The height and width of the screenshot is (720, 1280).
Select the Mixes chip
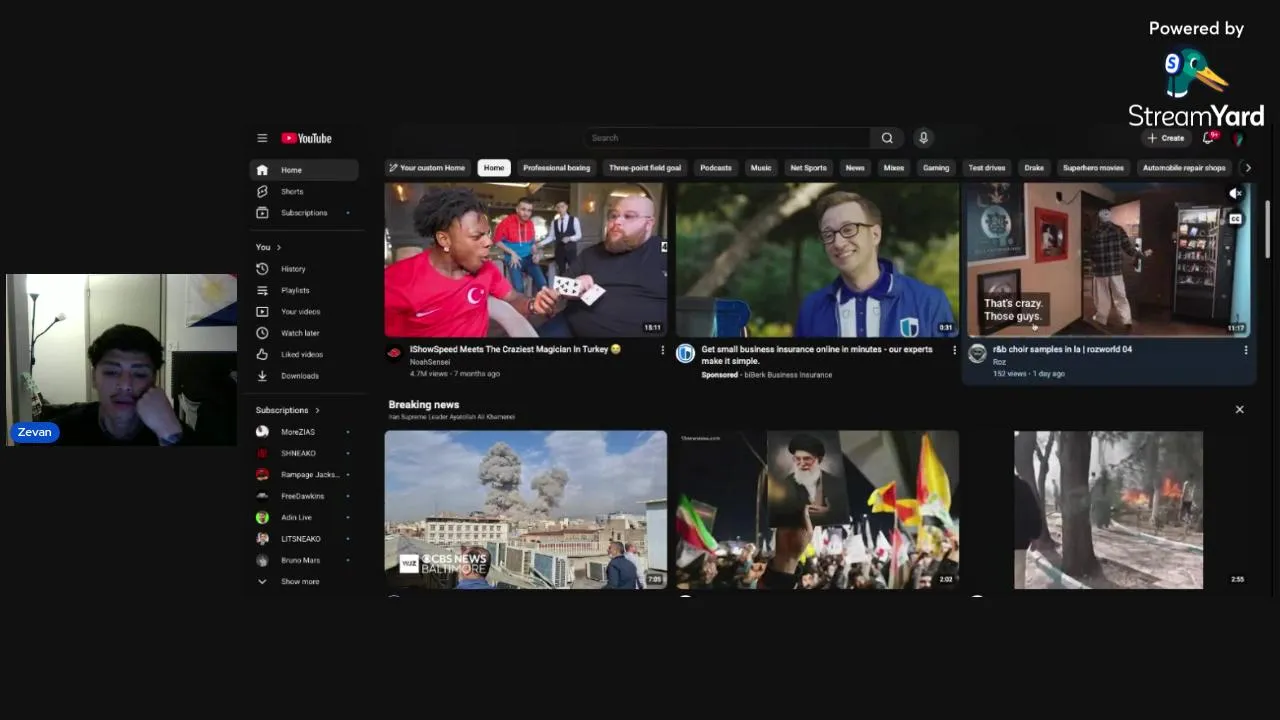point(894,168)
